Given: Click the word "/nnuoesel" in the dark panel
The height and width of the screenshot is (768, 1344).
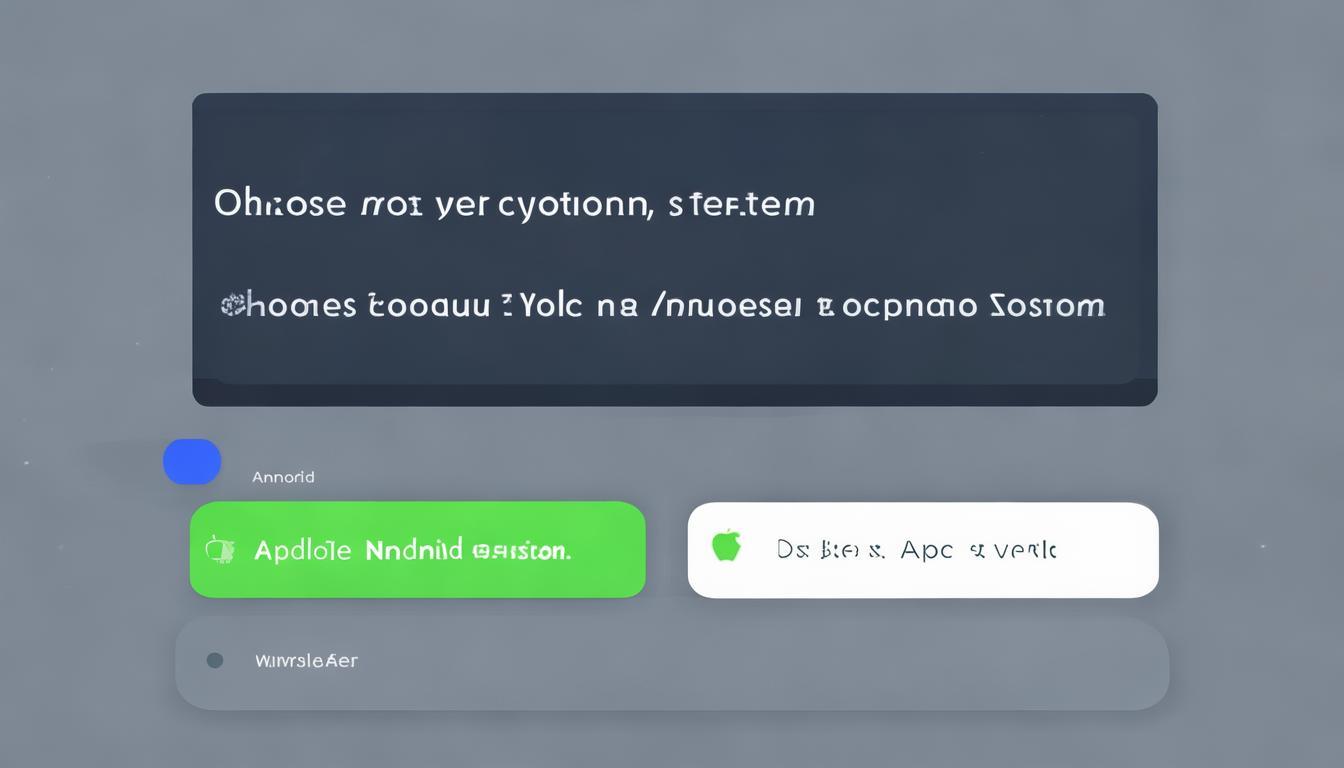Looking at the screenshot, I should pyautogui.click(x=724, y=305).
